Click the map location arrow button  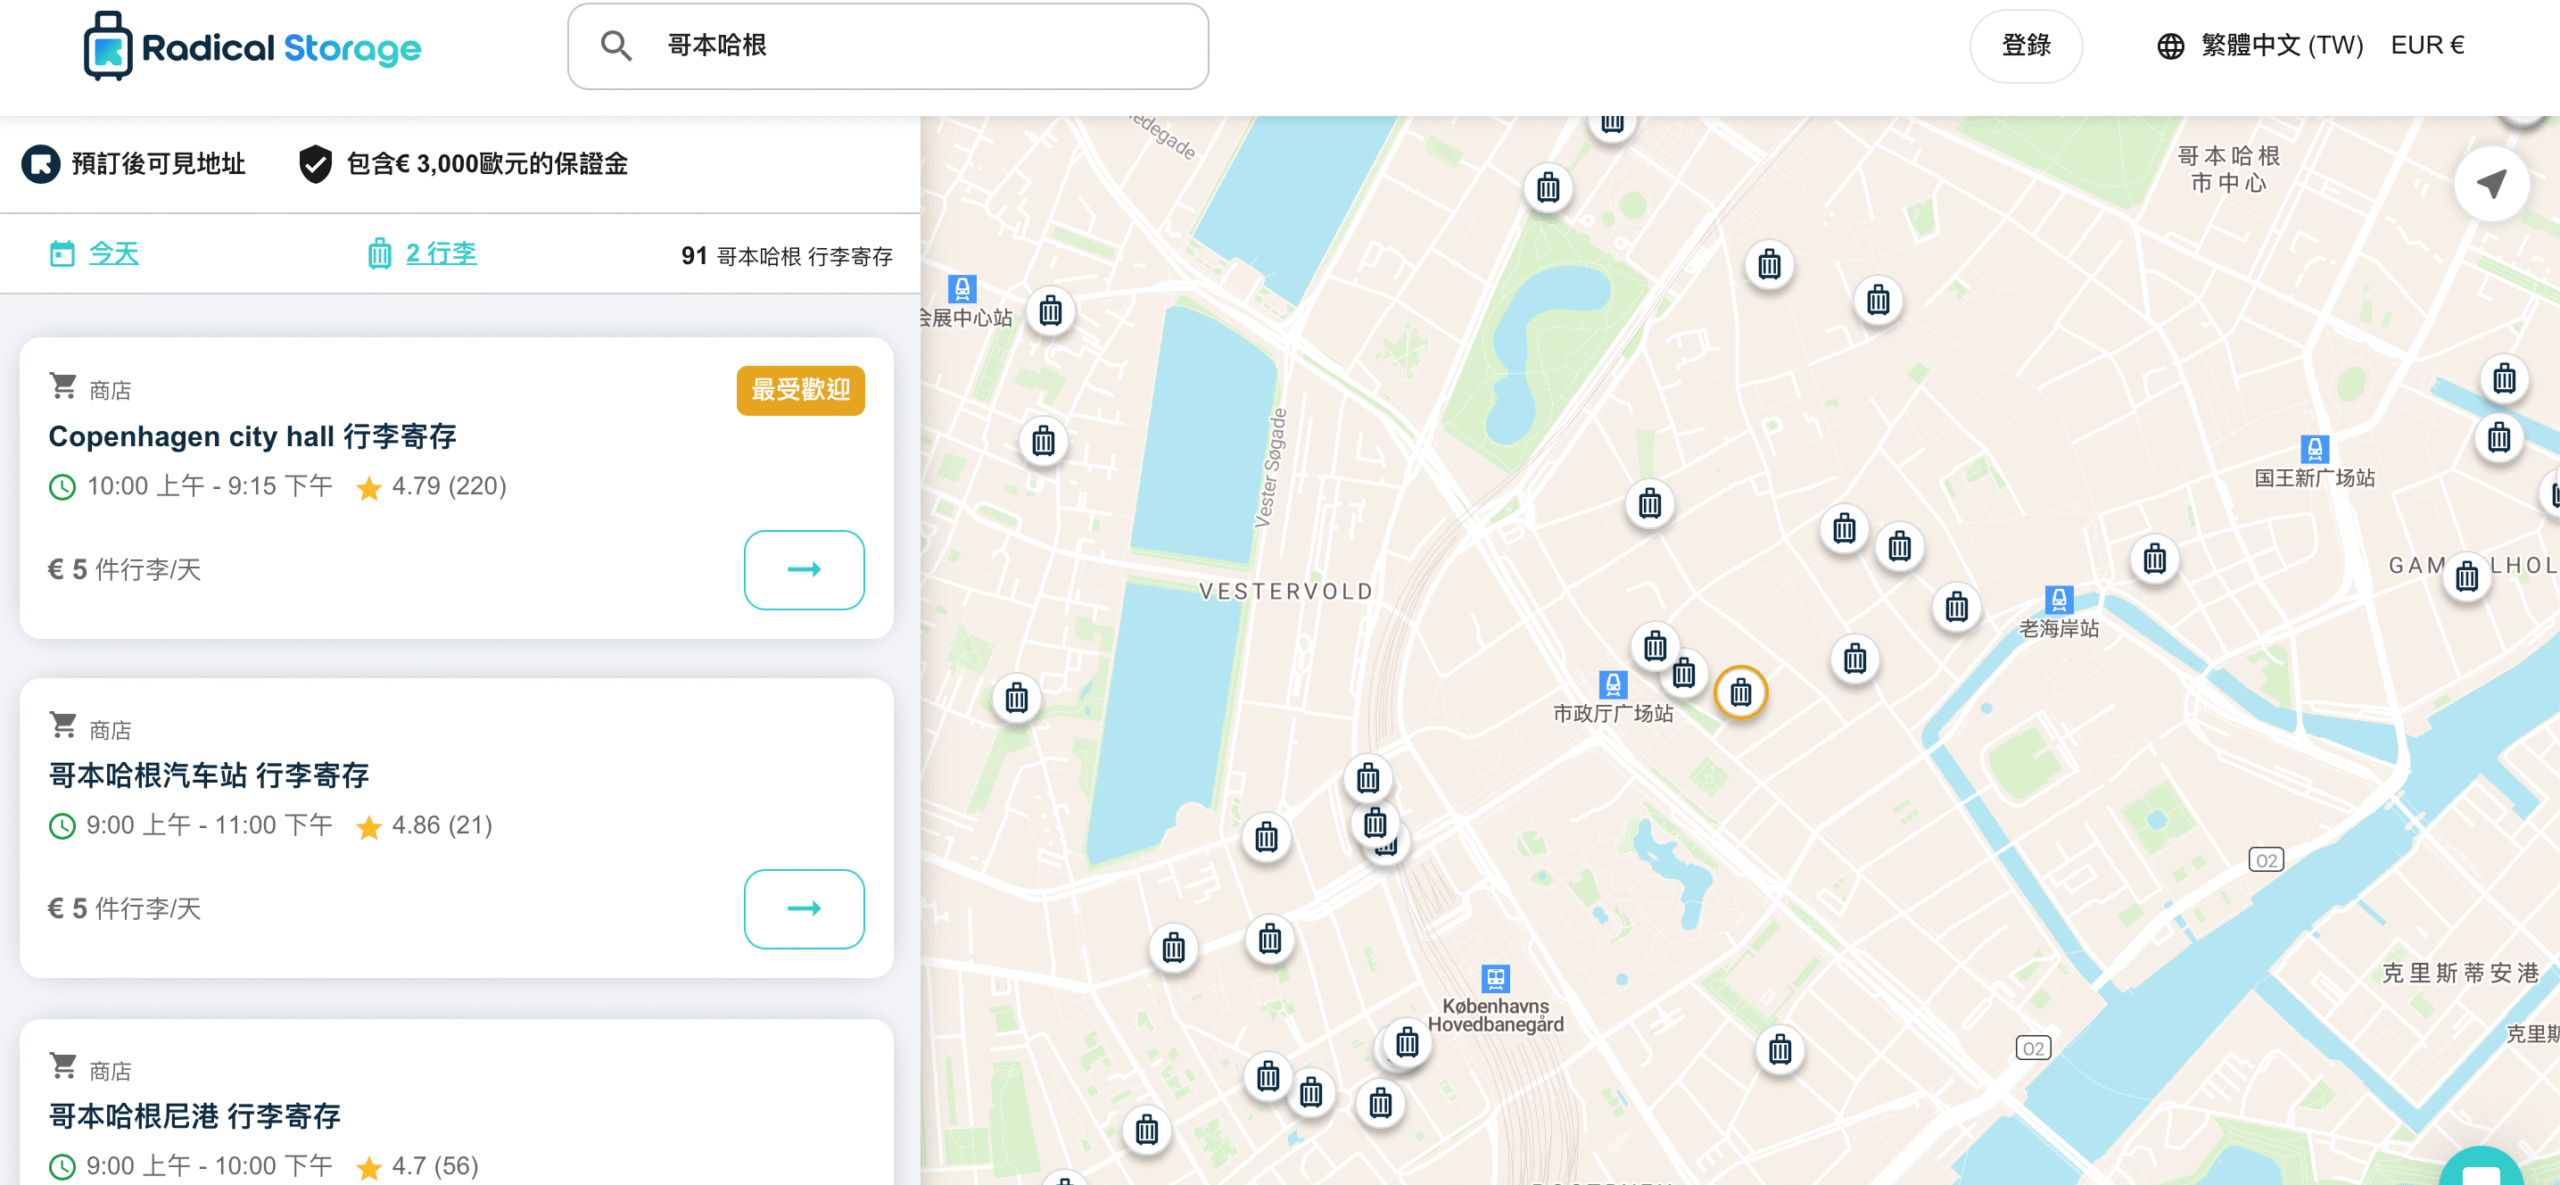click(2491, 184)
